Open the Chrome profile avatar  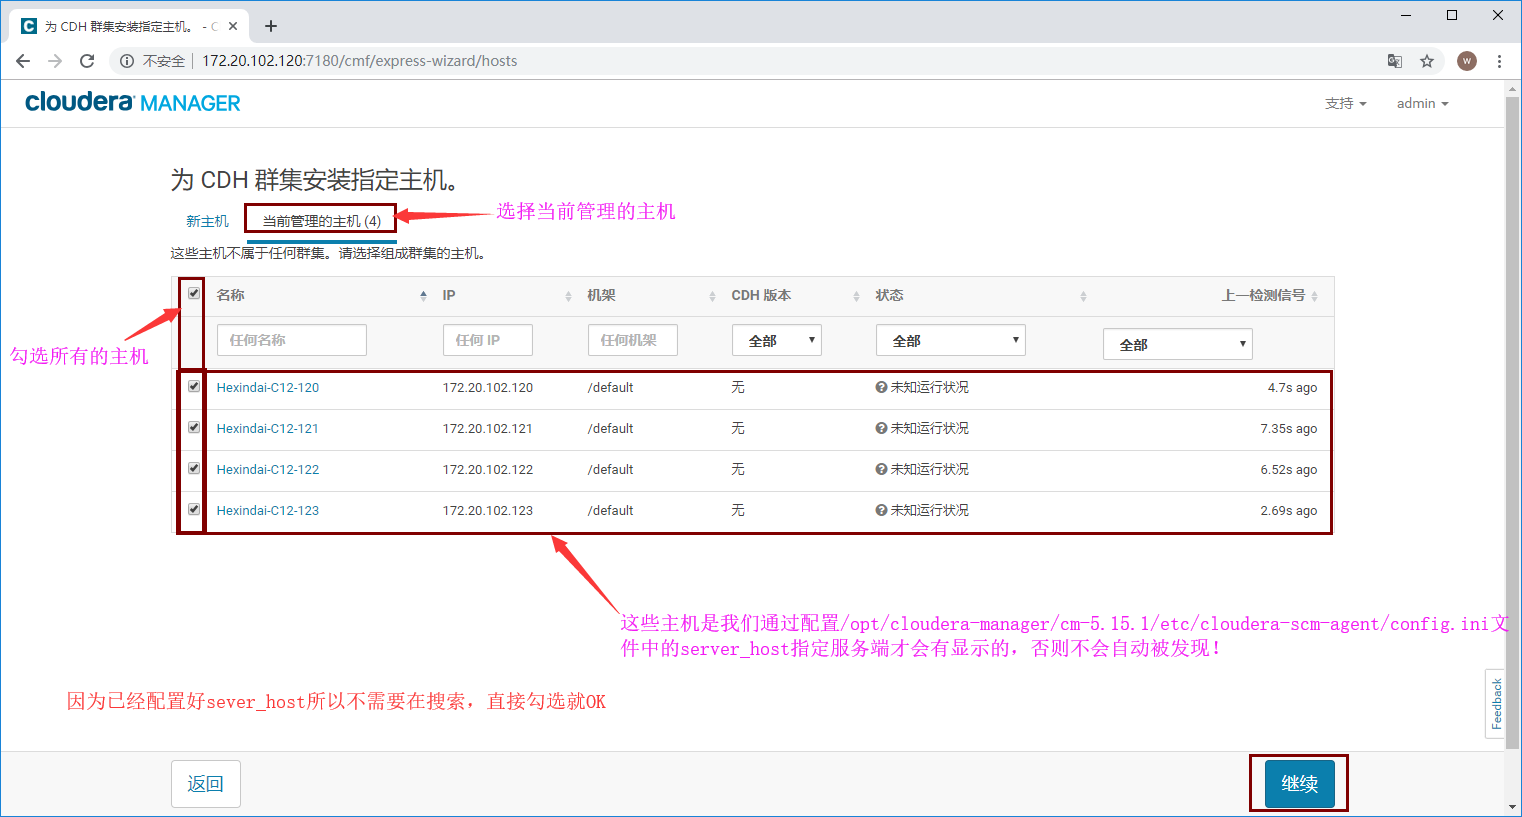(1467, 61)
